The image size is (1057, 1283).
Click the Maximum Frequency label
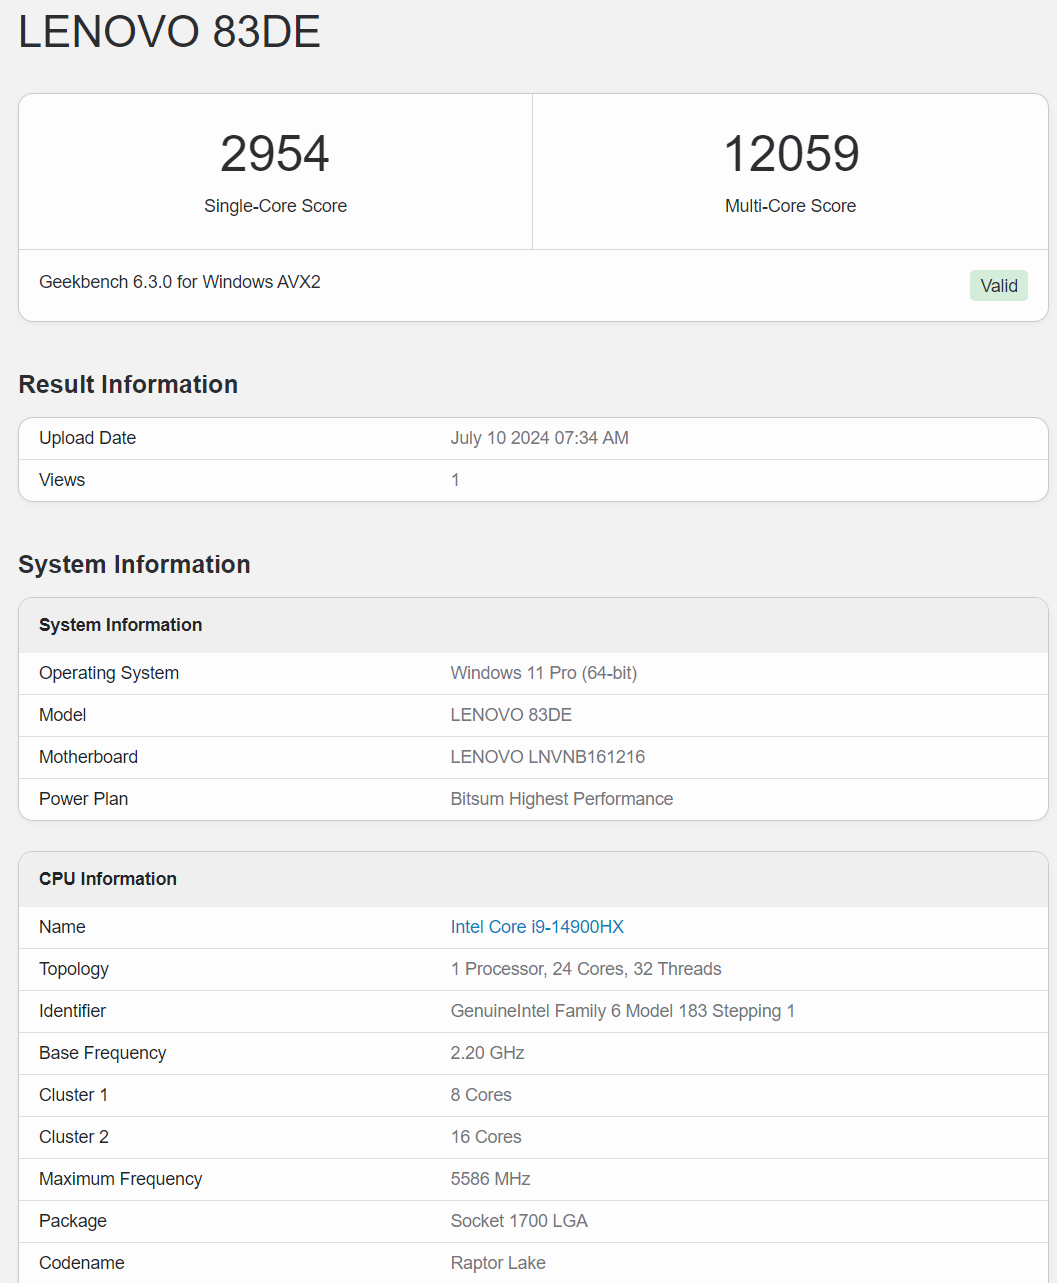(x=120, y=1179)
